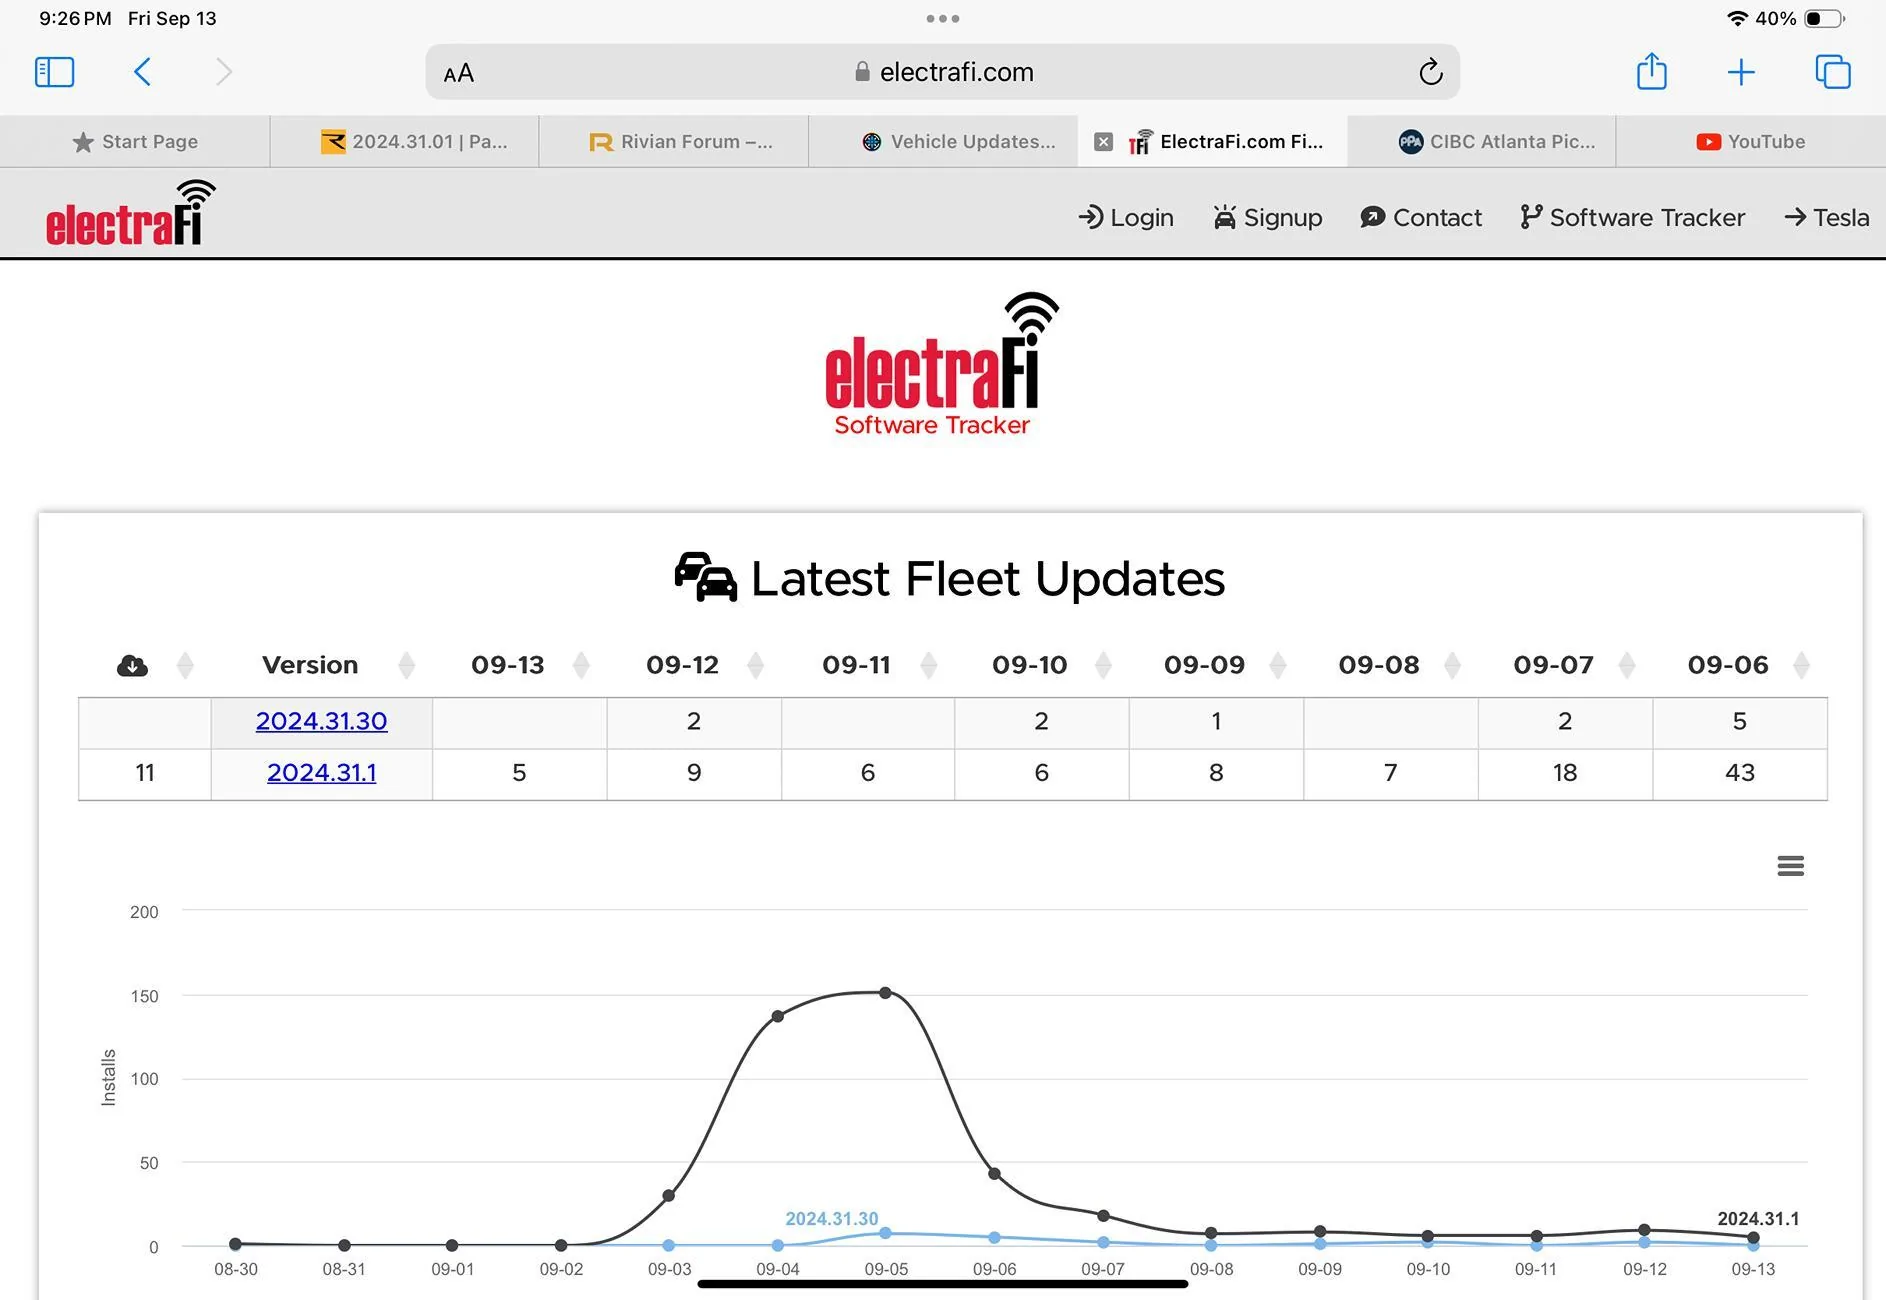Open the Login page
Screen dimensions: 1886x1300
(x=1126, y=217)
